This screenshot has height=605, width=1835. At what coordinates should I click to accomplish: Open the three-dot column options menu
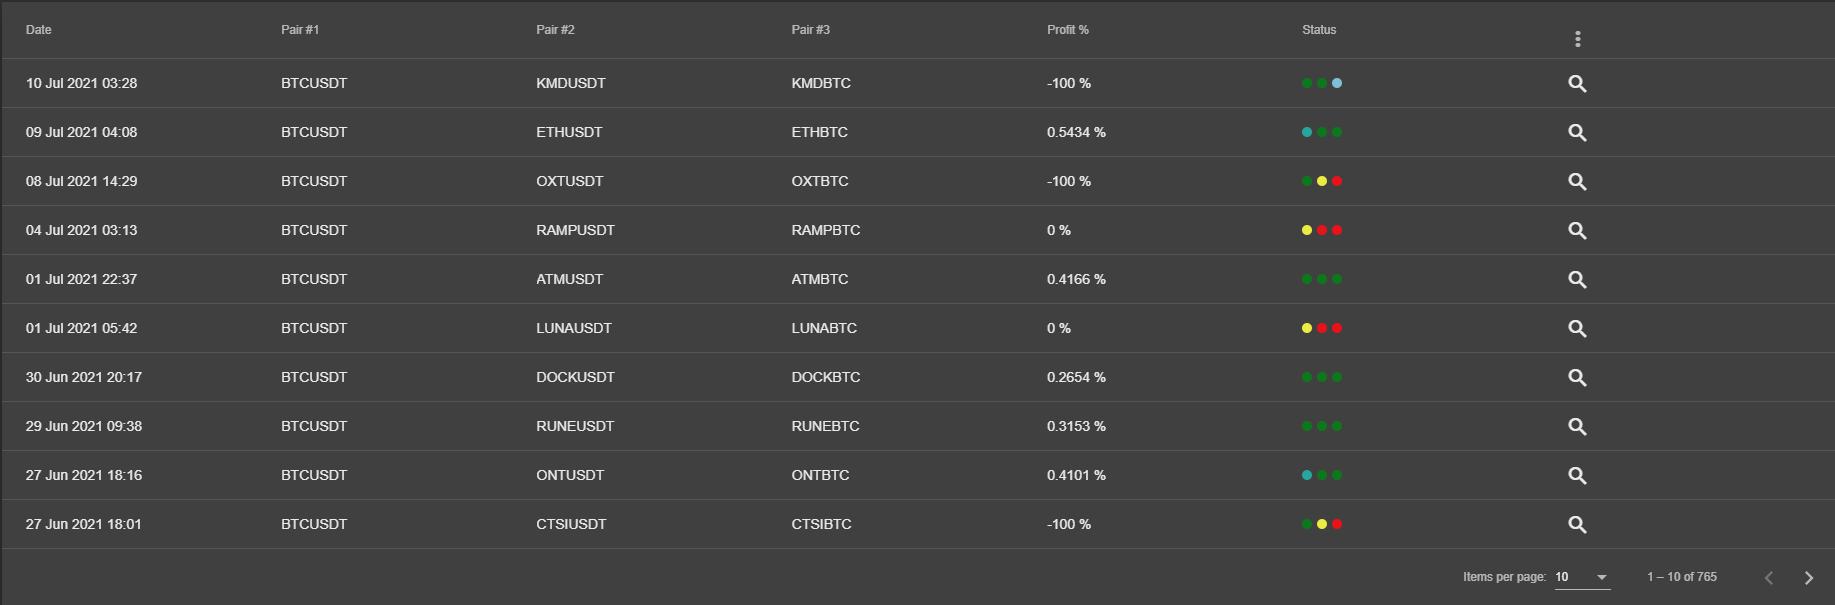pos(1577,39)
